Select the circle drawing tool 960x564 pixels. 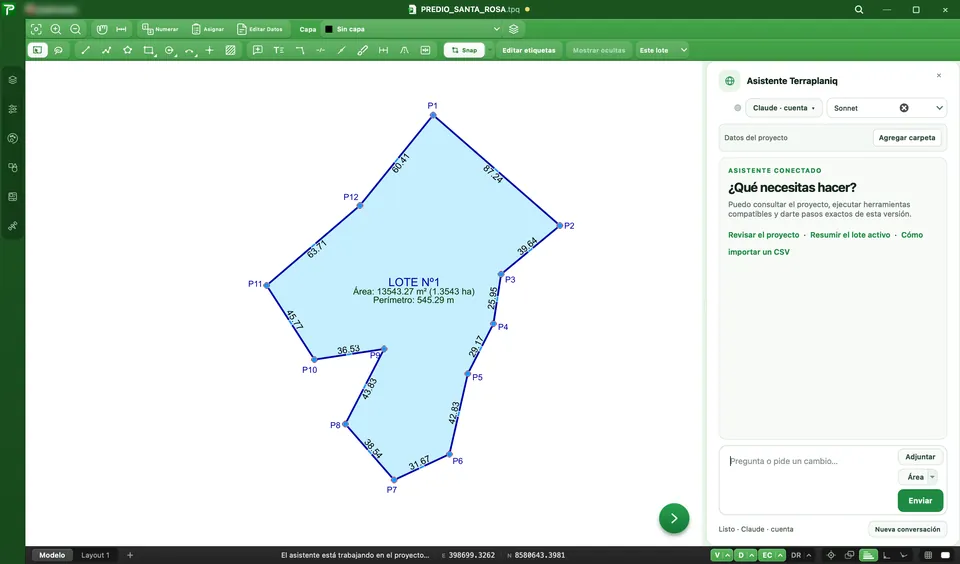coord(170,50)
